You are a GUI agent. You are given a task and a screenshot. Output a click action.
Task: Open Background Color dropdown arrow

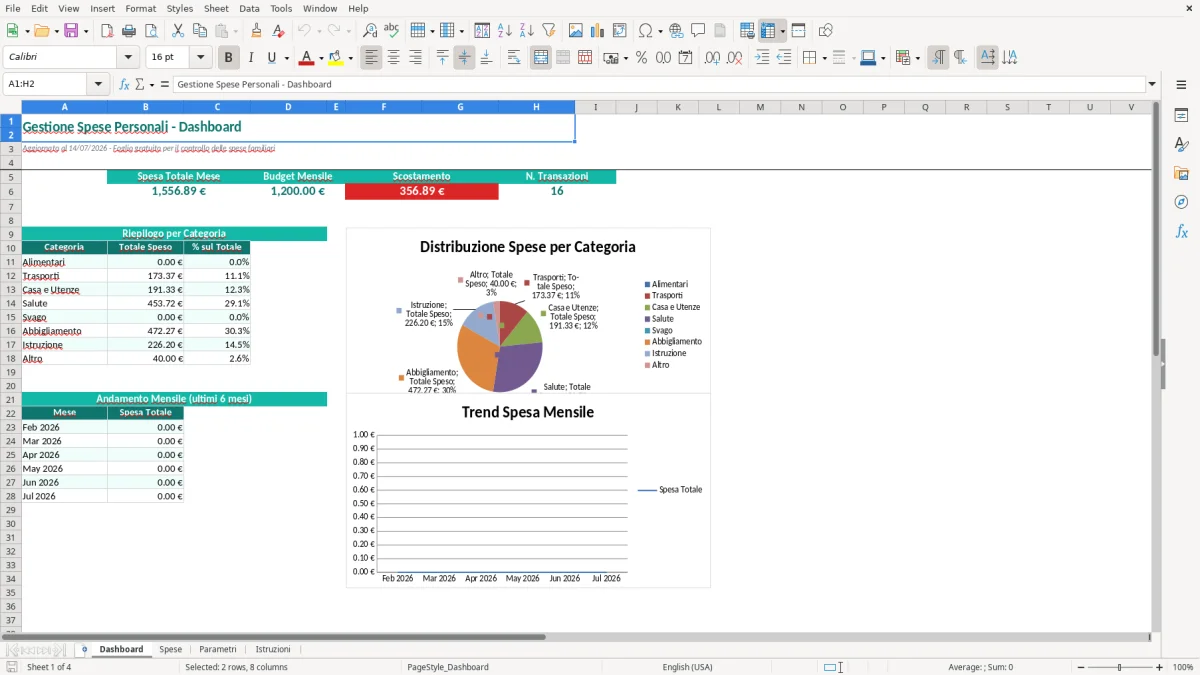pyautogui.click(x=351, y=58)
